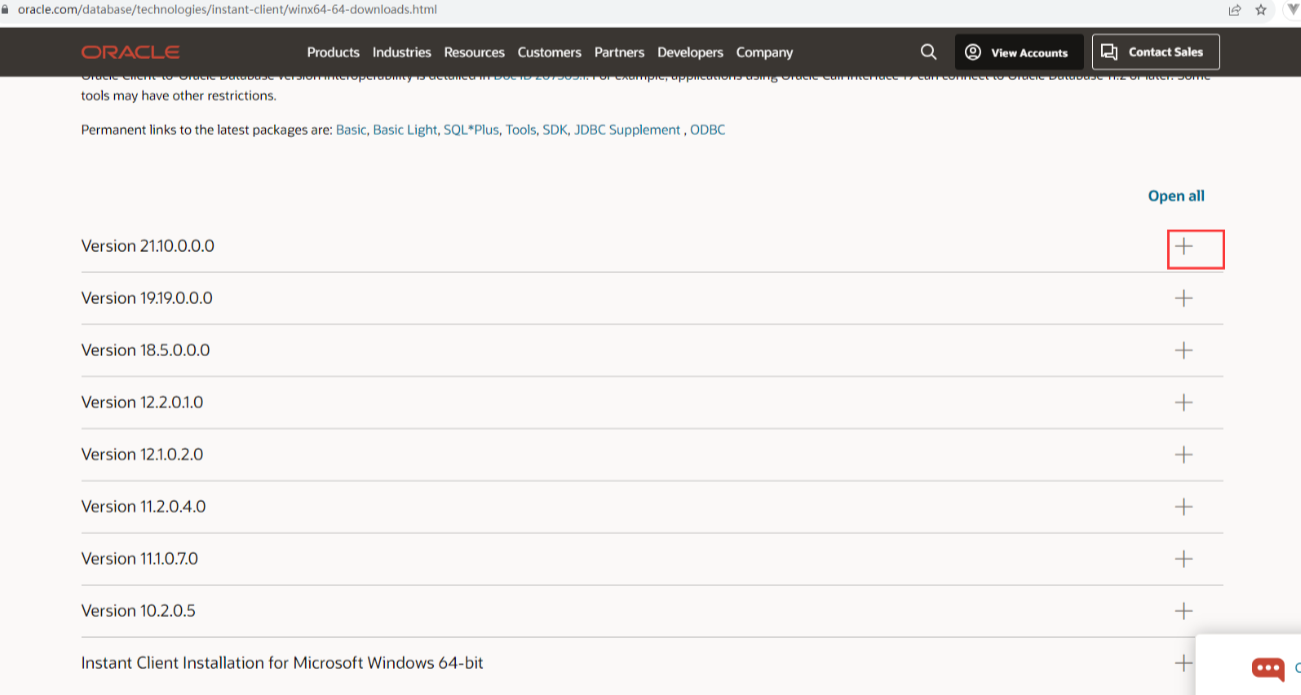
Task: Bookmark page with star icon
Action: 1261,10
